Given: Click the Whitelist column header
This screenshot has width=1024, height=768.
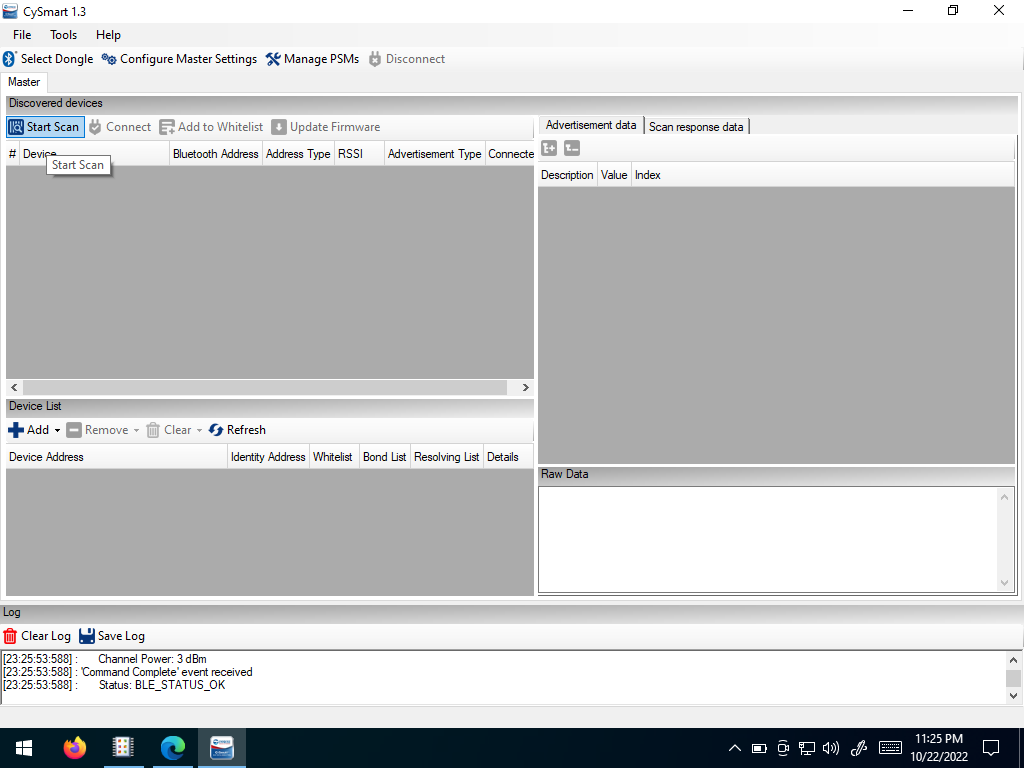Looking at the screenshot, I should [333, 457].
